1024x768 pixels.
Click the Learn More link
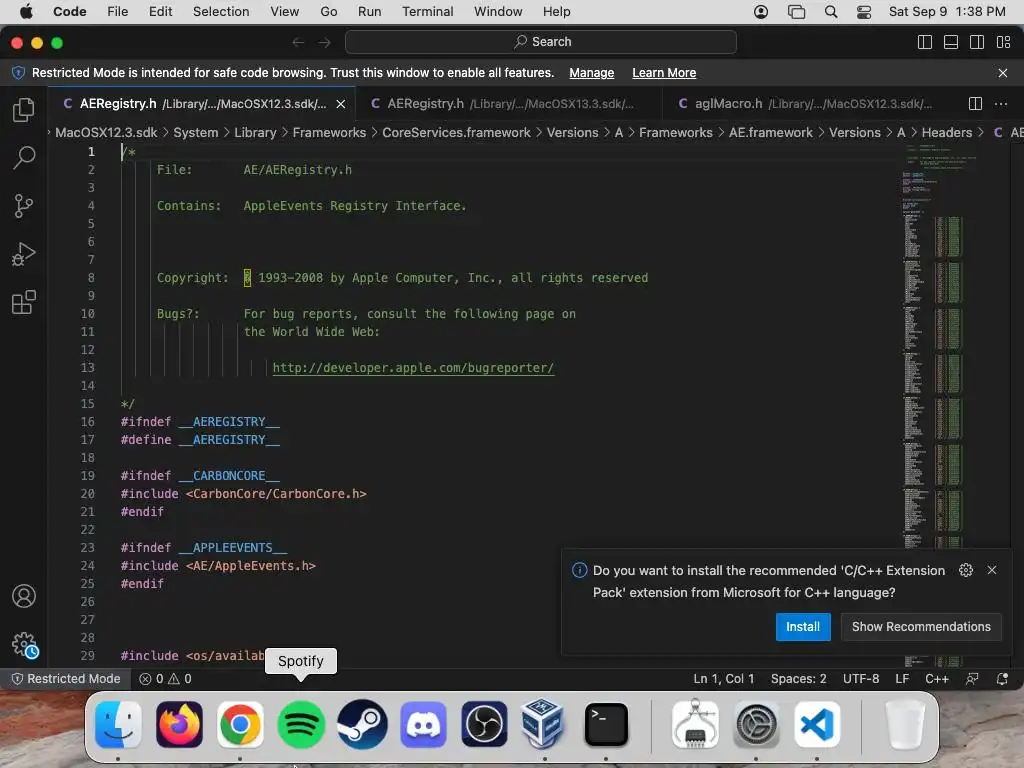click(664, 73)
